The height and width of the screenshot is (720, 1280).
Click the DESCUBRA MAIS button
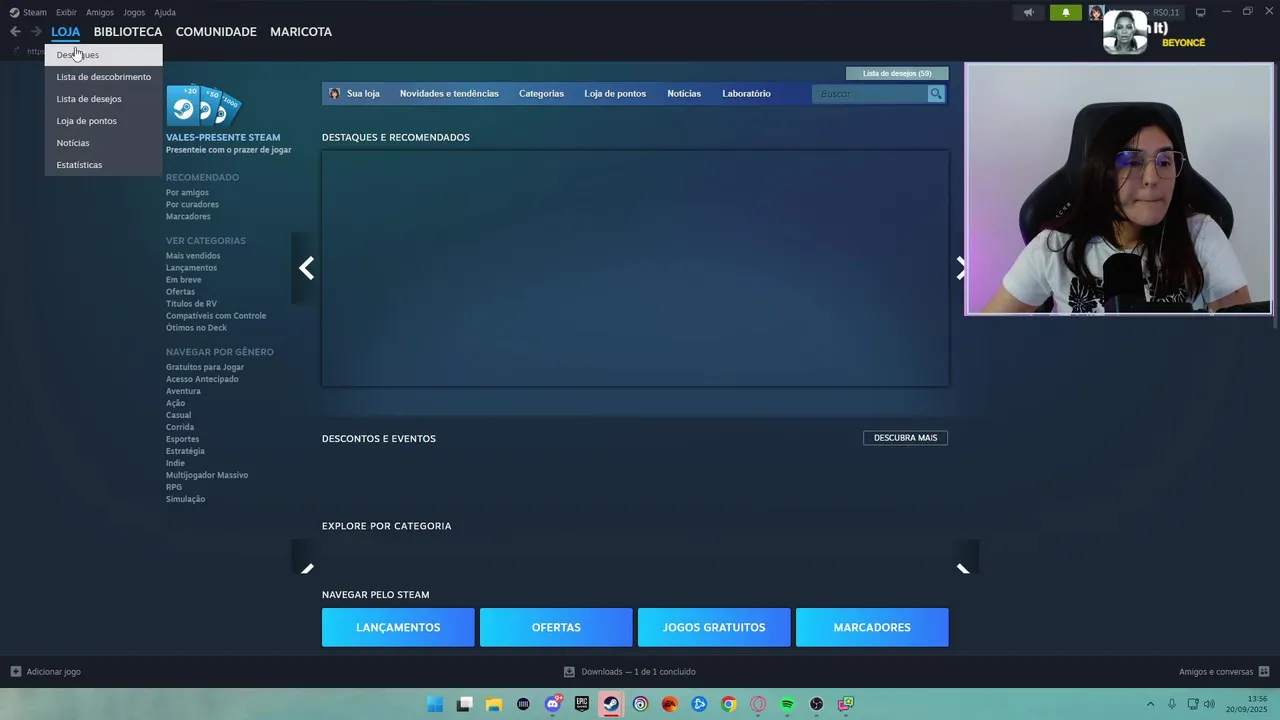[x=905, y=438]
